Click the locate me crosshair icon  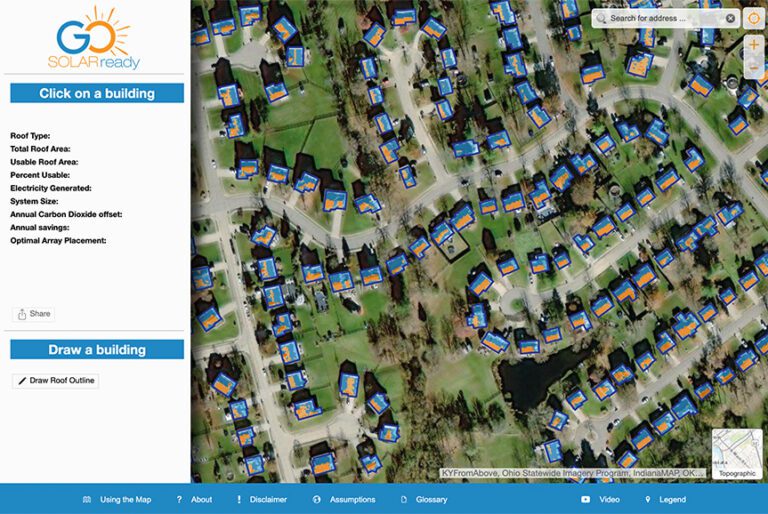click(754, 18)
